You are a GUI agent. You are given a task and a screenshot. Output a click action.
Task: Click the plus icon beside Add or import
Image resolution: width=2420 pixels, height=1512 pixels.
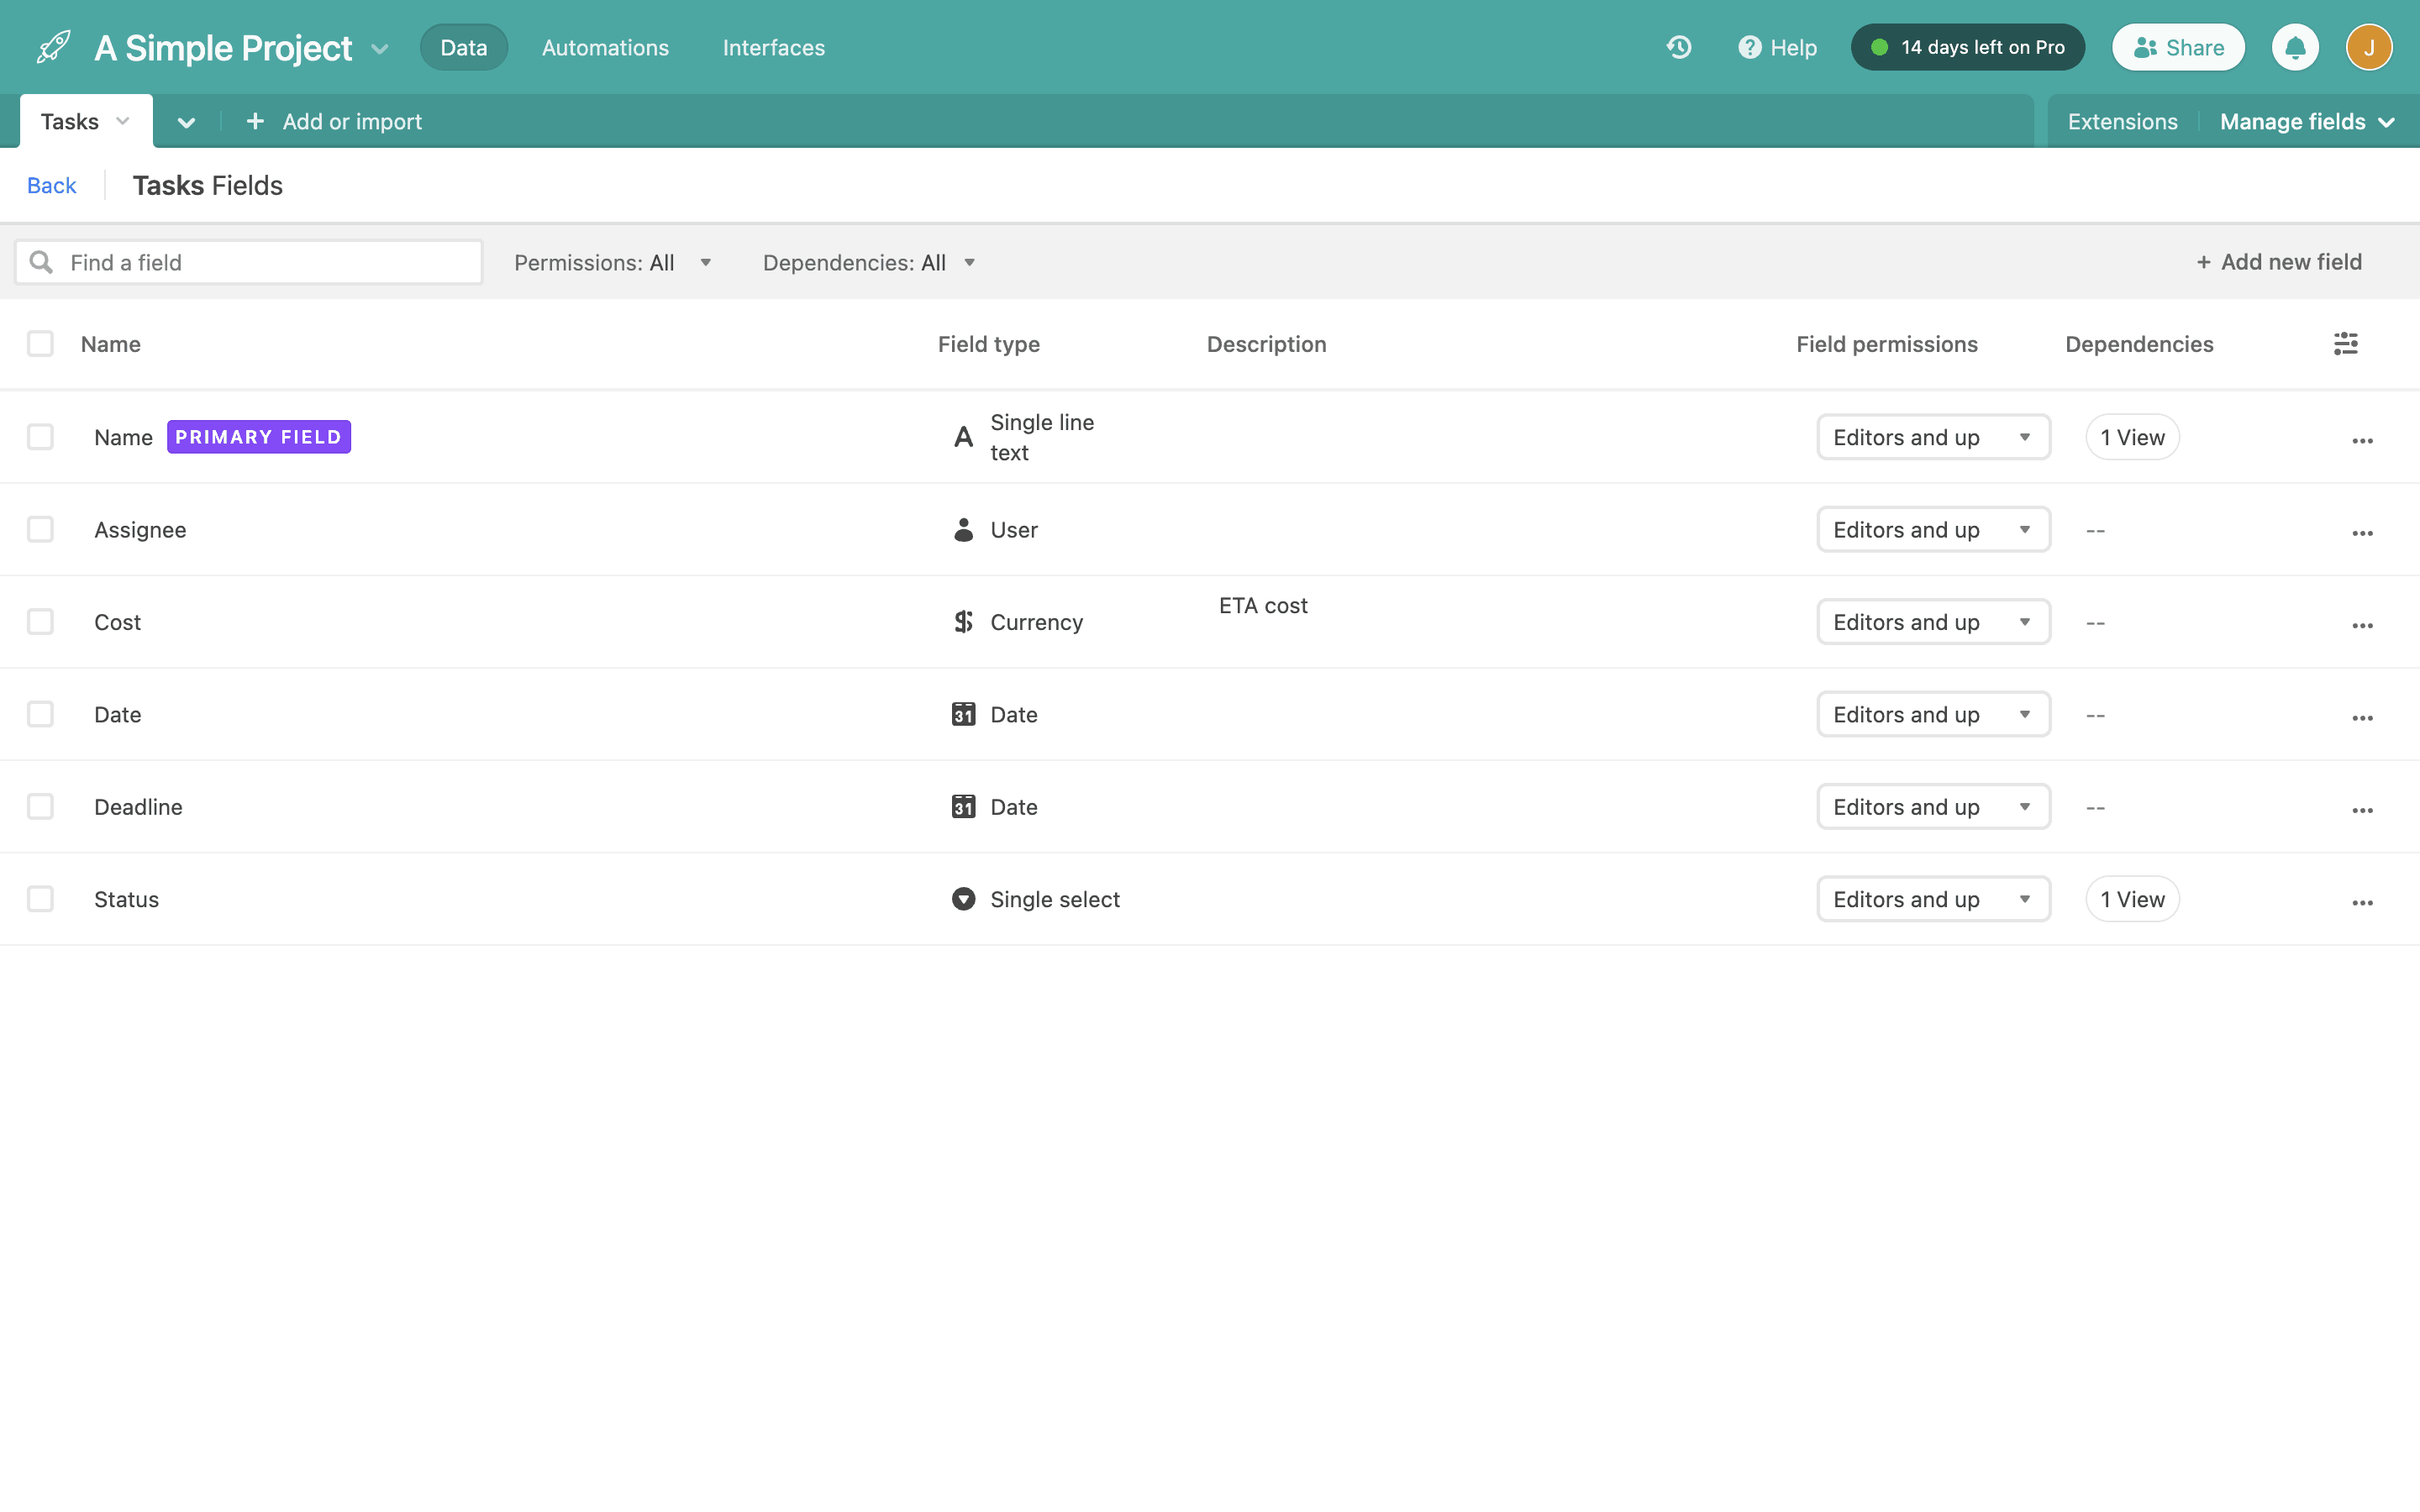click(x=255, y=121)
